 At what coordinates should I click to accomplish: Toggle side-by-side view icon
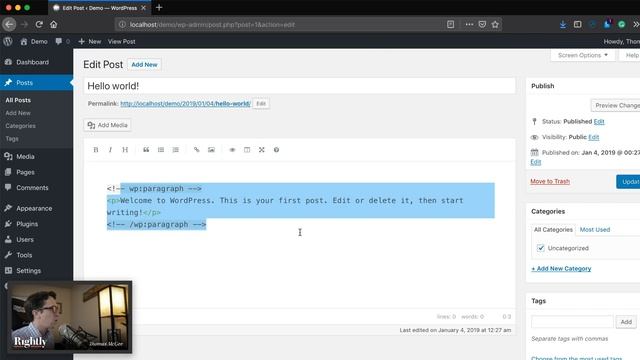click(x=247, y=150)
